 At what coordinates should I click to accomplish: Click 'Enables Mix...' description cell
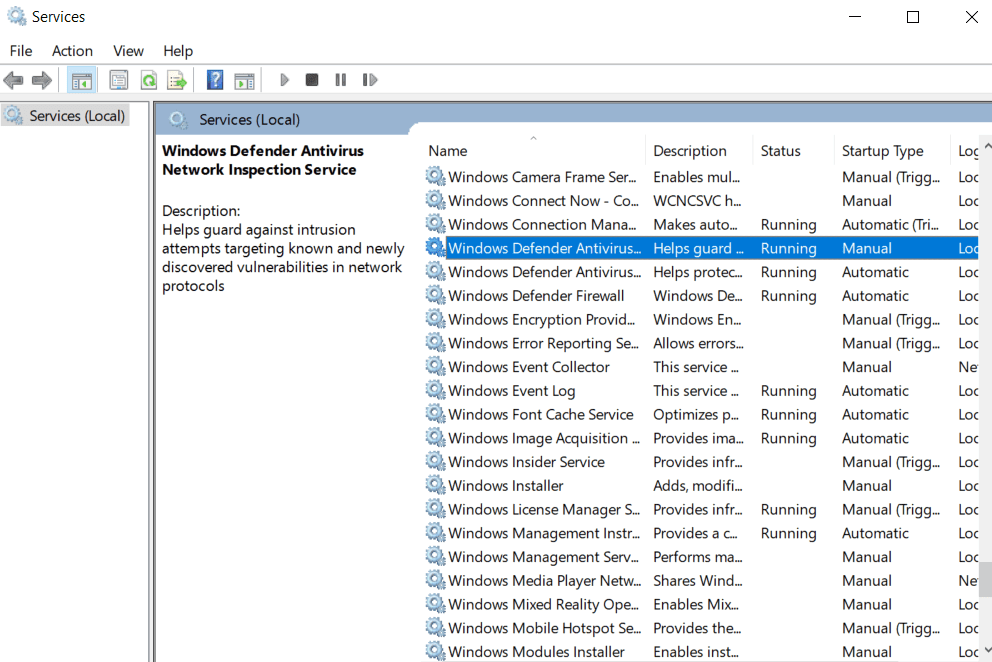(x=696, y=604)
